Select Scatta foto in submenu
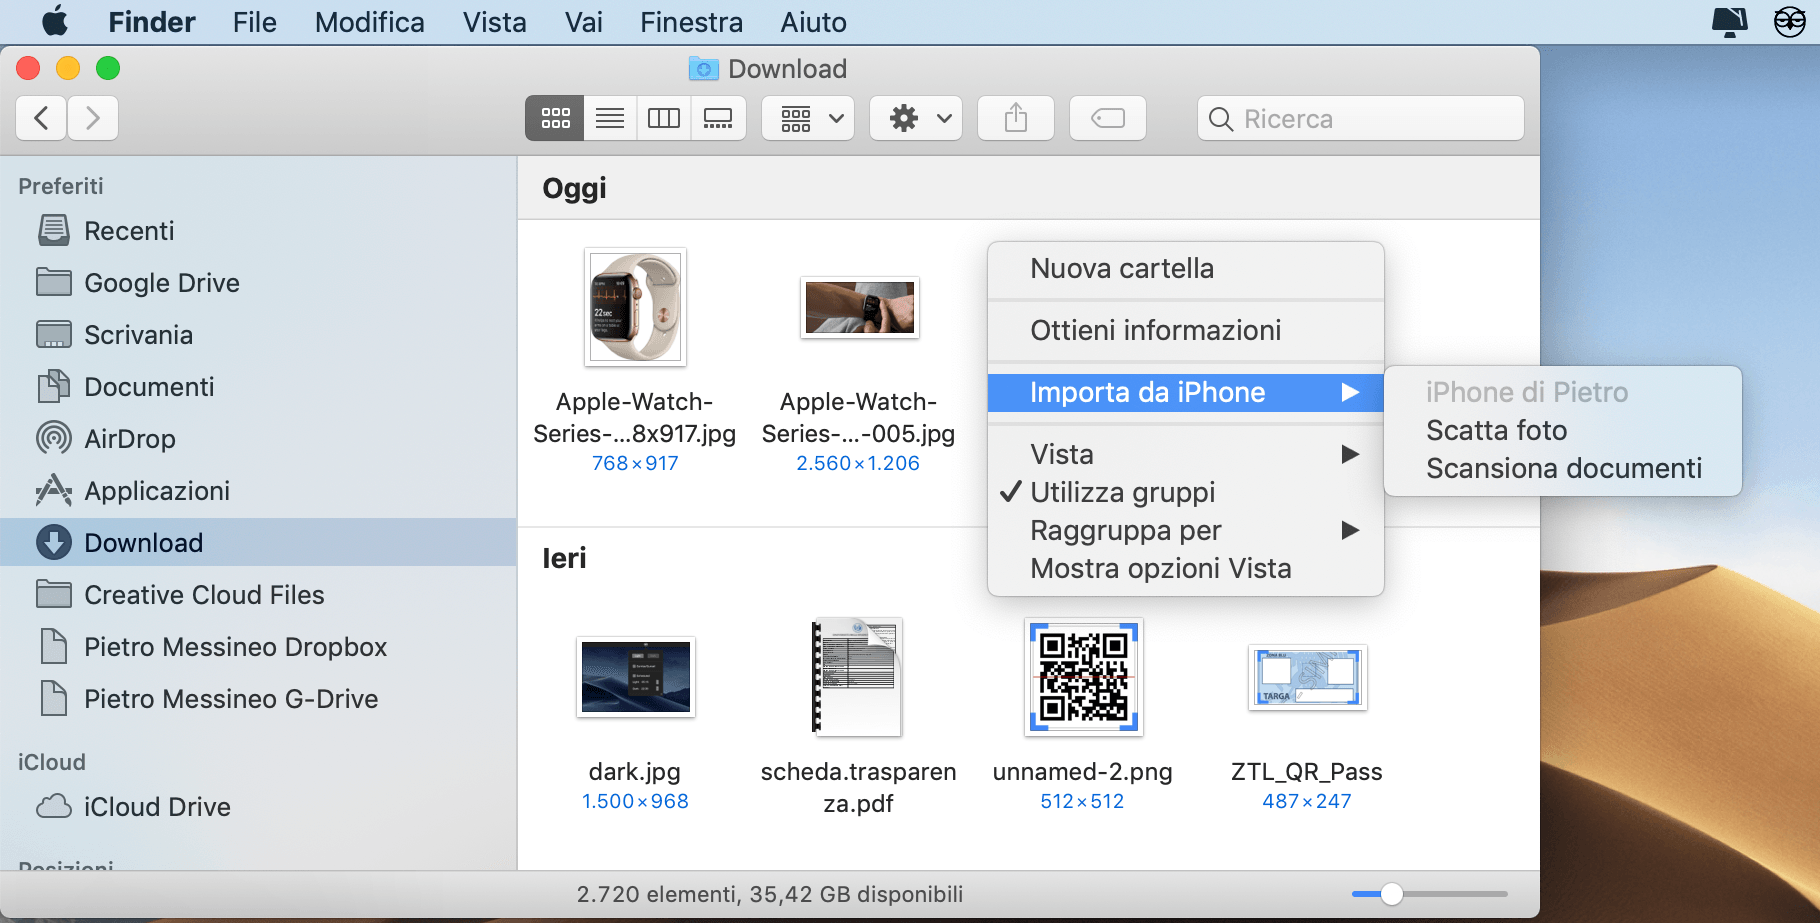Screen dimensions: 1820x923 point(1563,431)
